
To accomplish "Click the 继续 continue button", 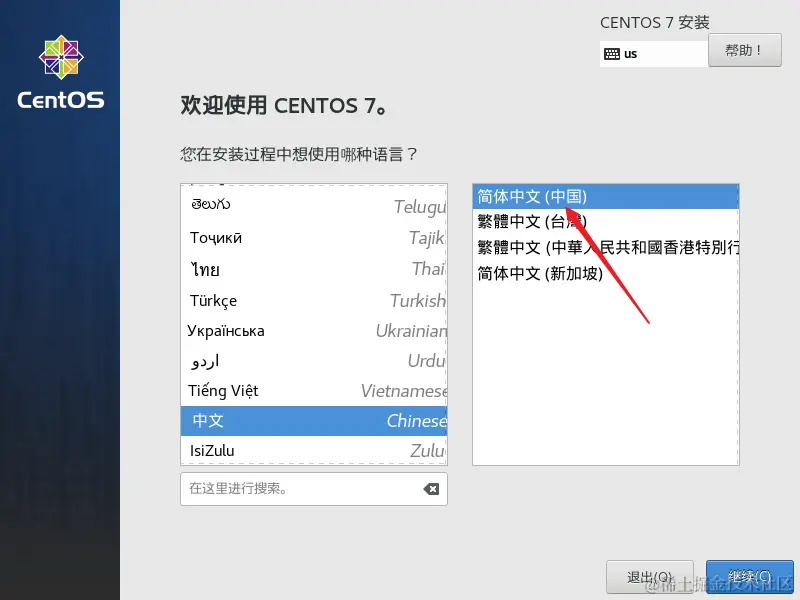I will pos(749,577).
